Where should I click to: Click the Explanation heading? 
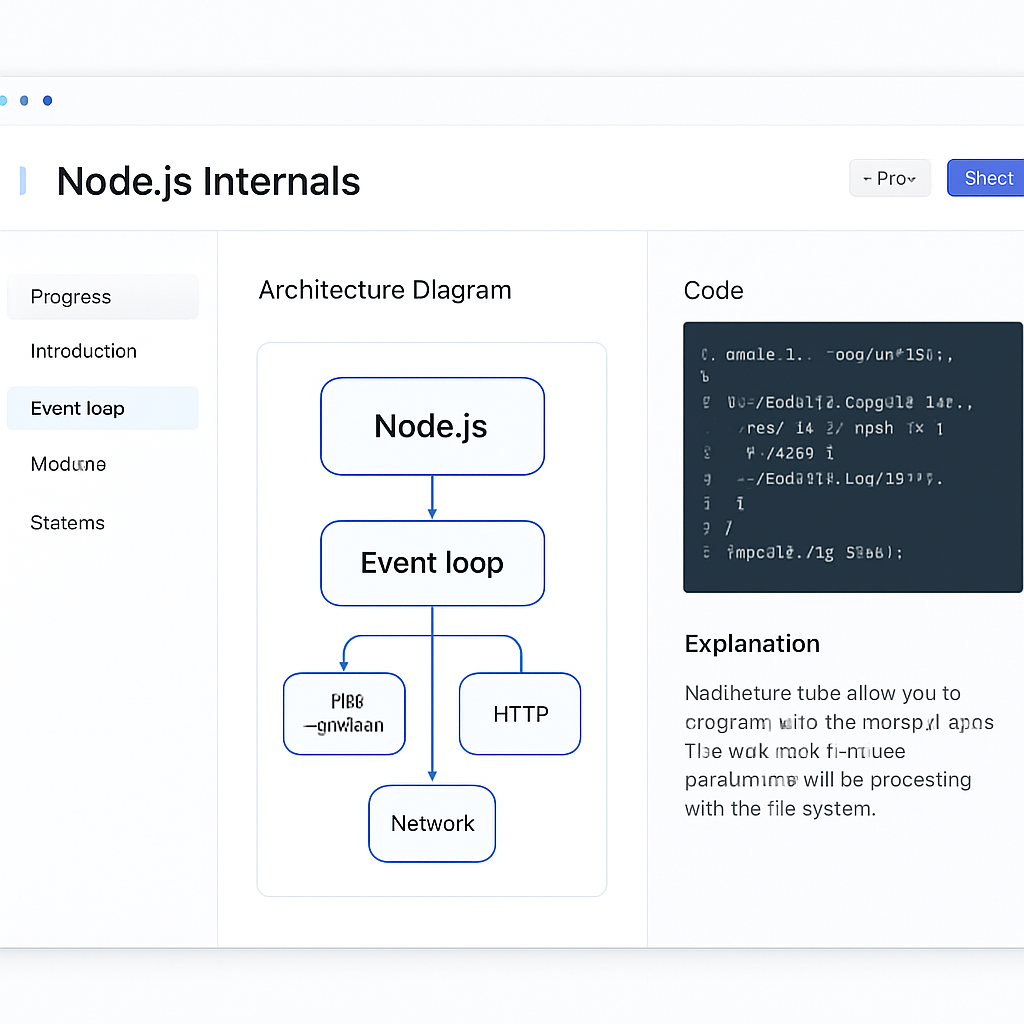(x=752, y=644)
